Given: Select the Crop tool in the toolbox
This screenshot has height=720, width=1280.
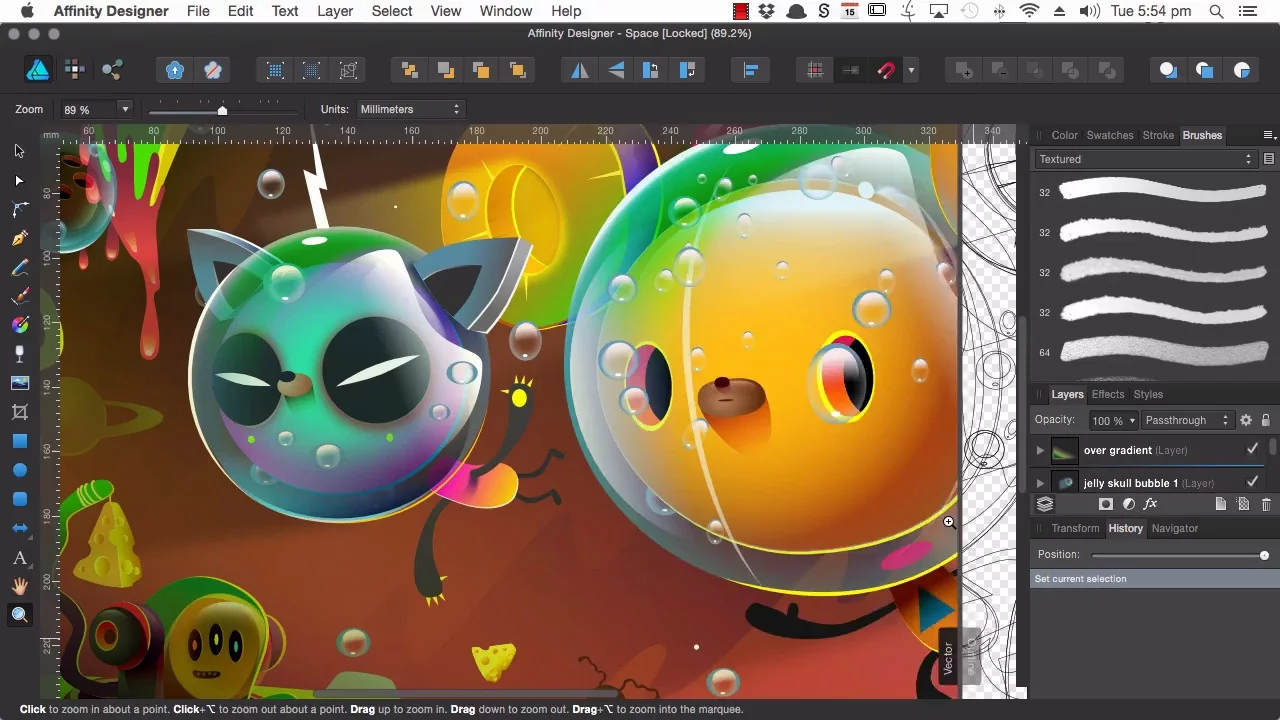Looking at the screenshot, I should coord(19,412).
